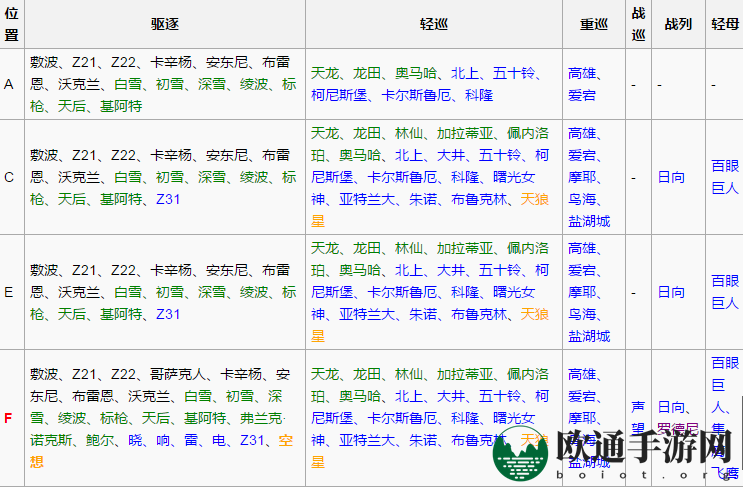Open 朱诺 link in row E
This screenshot has height=487, width=743.
[x=423, y=314]
